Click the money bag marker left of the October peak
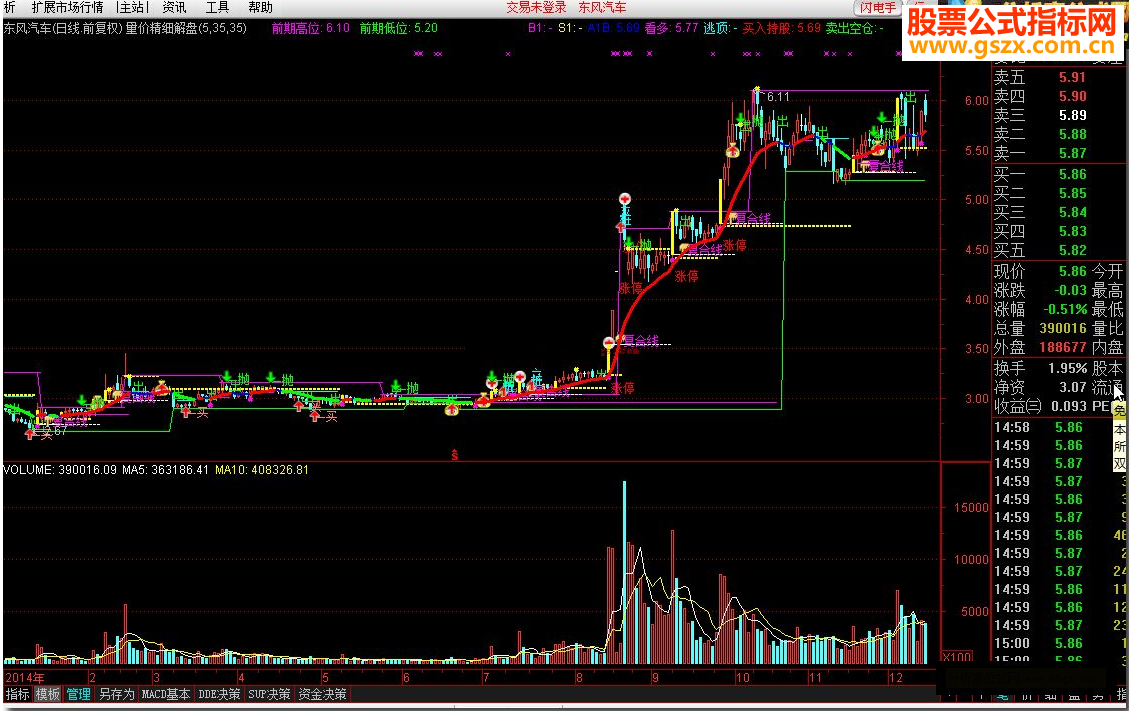 tap(732, 151)
